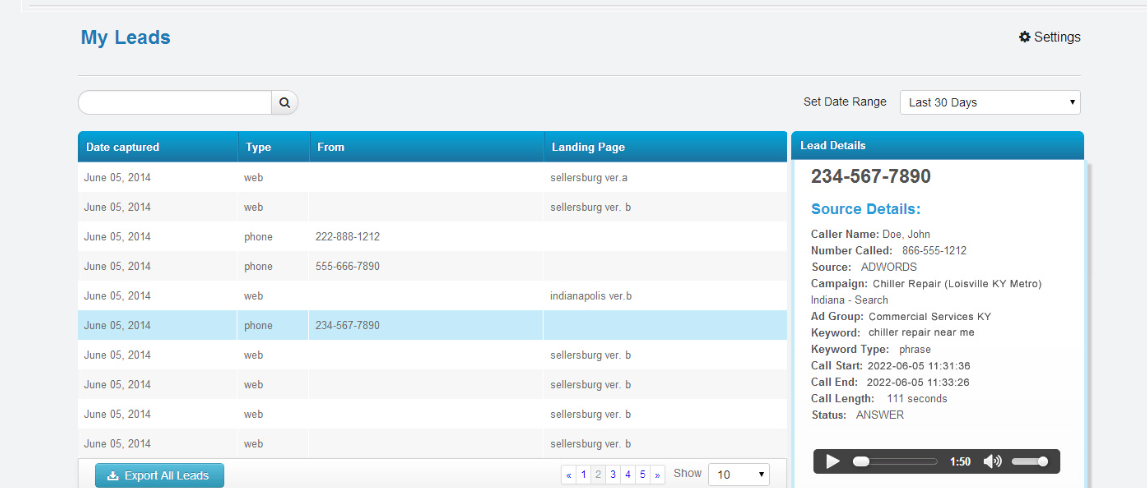Sort by Type column header
This screenshot has width=1147, height=488.
274,147
